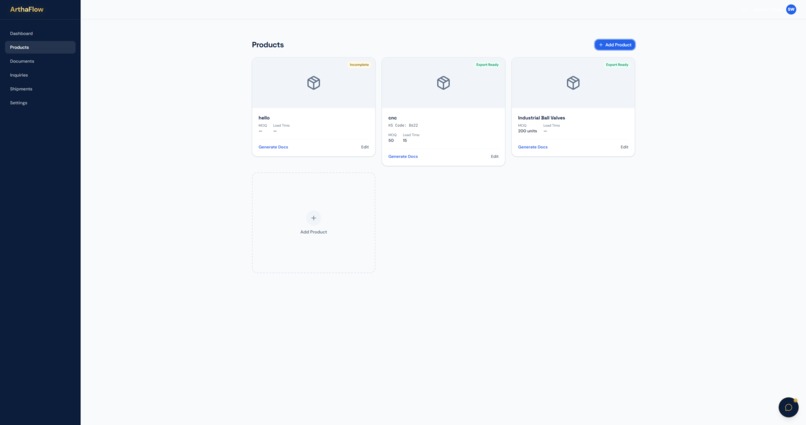The height and width of the screenshot is (425, 806).
Task: Go to Dashboard in sidebar
Action: 40,33
